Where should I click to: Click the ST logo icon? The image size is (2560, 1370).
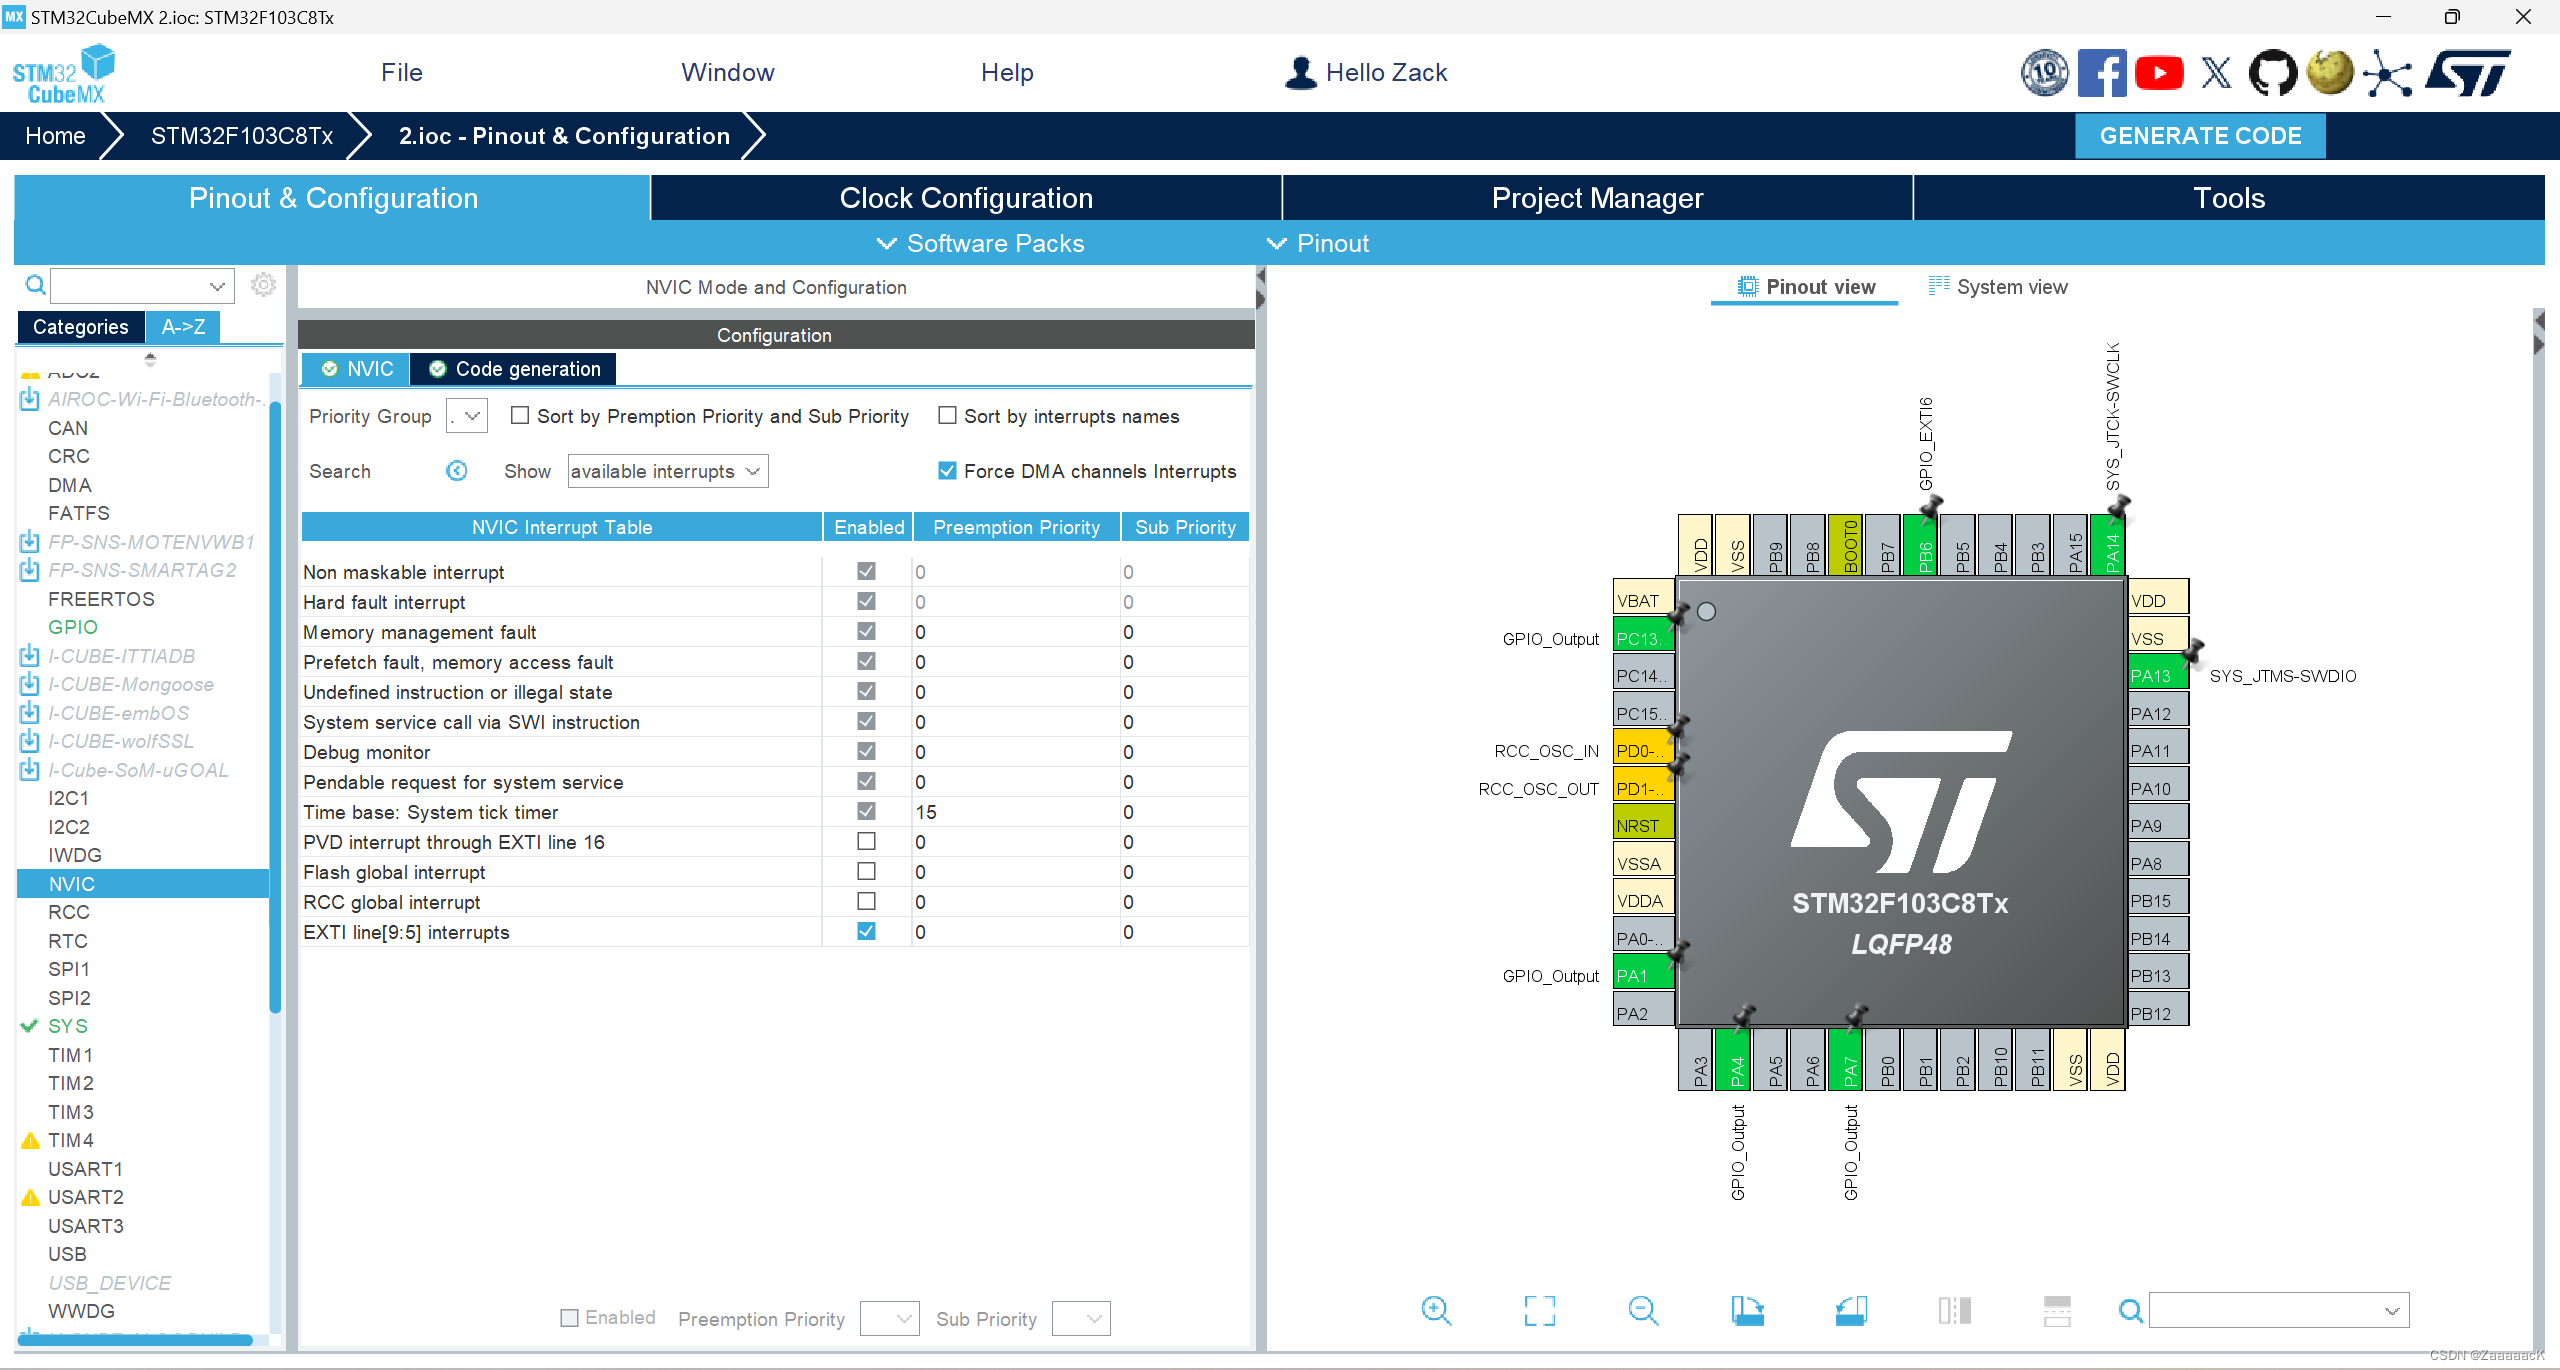(2470, 73)
